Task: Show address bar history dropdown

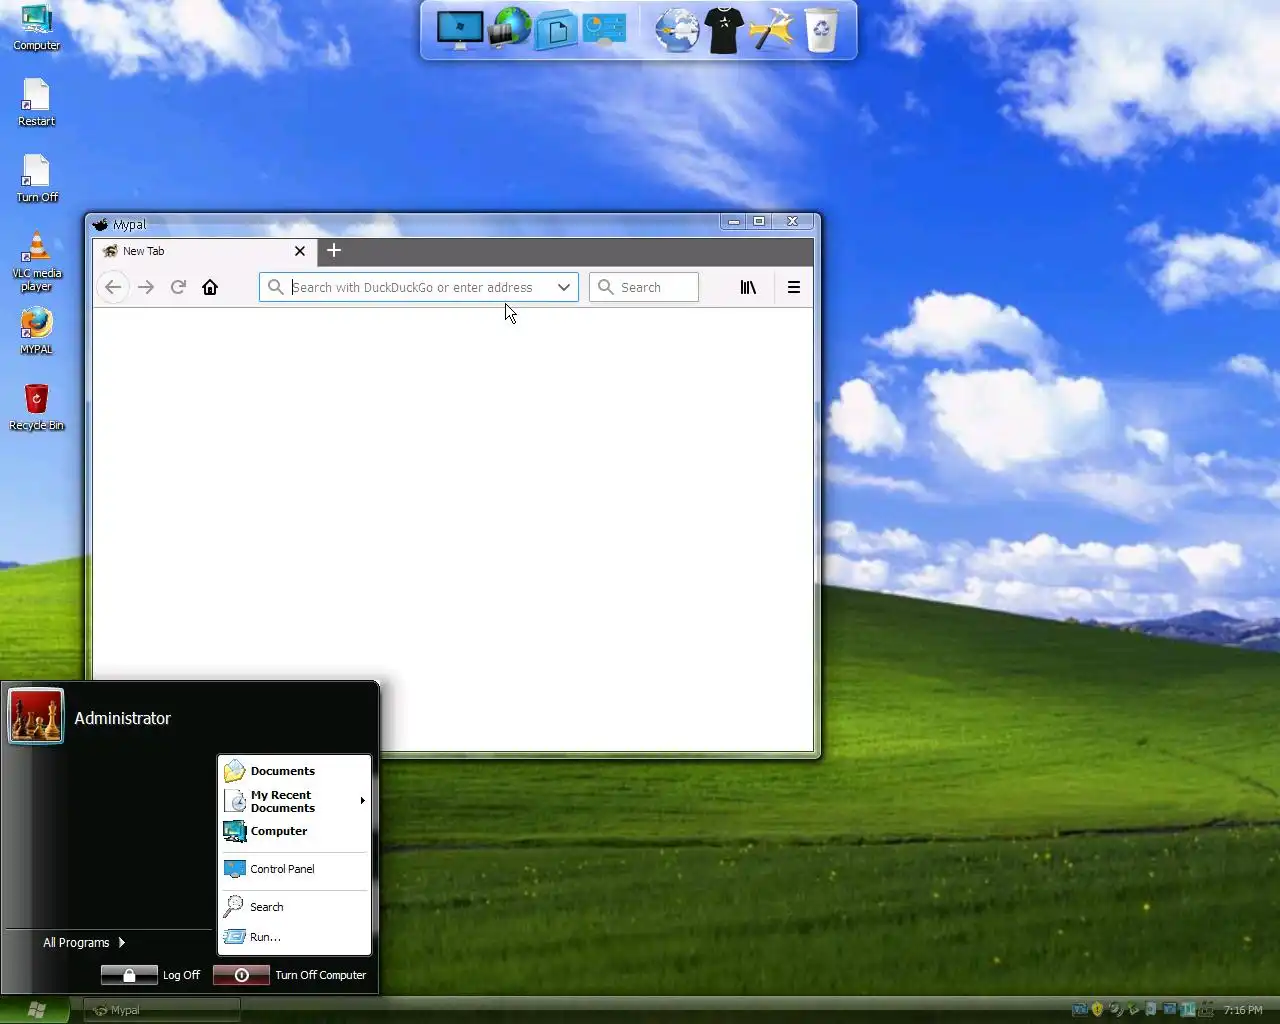Action: (564, 287)
